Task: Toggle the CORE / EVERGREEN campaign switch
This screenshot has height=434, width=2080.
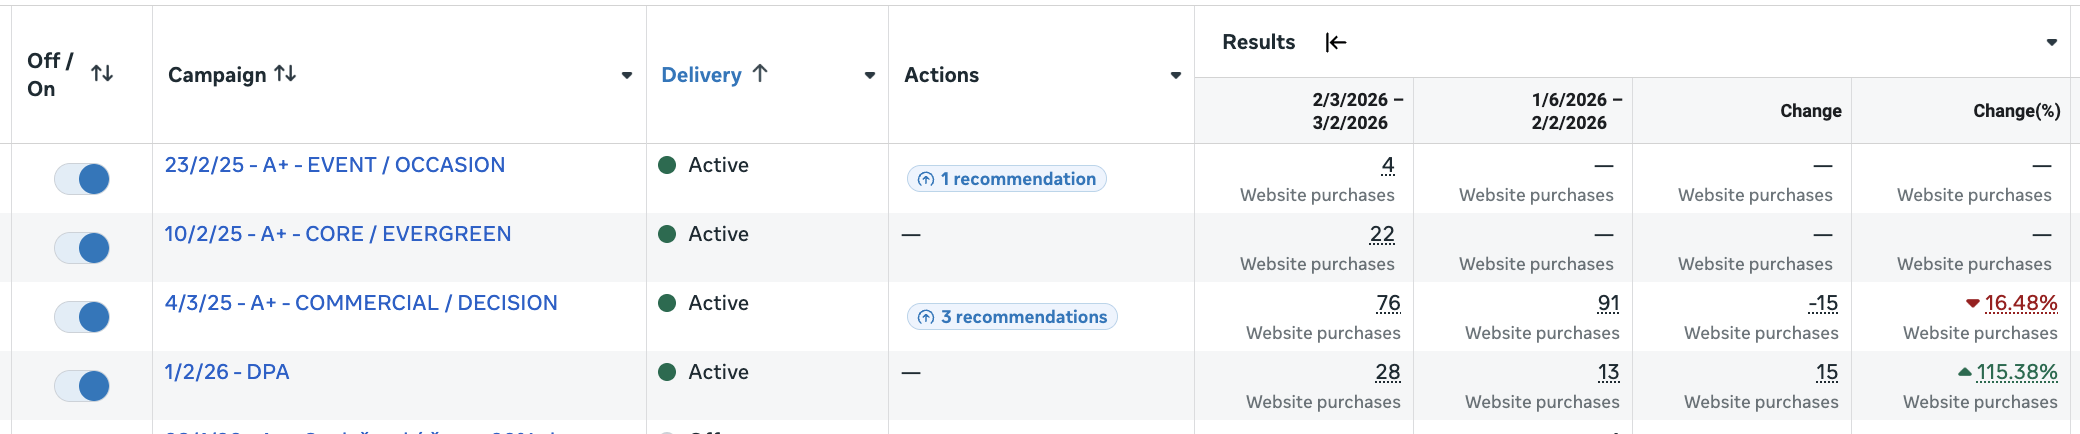Action: pyautogui.click(x=82, y=248)
